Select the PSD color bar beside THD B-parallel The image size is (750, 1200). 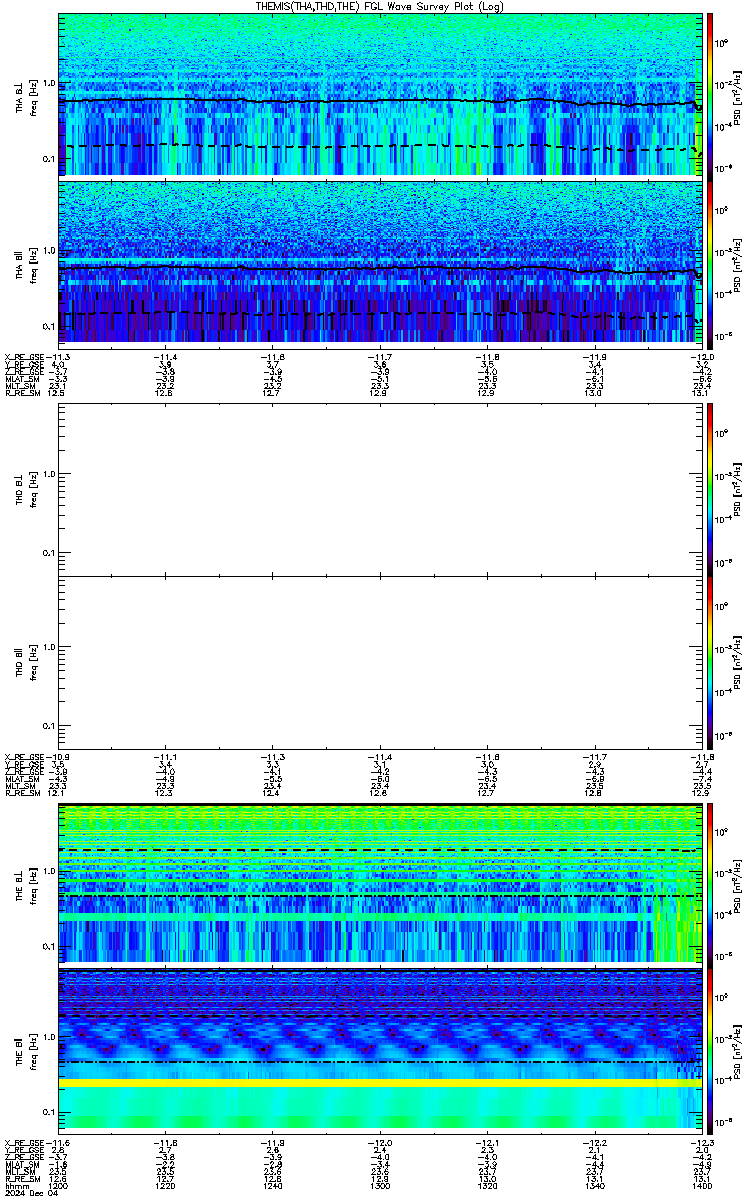pos(710,662)
